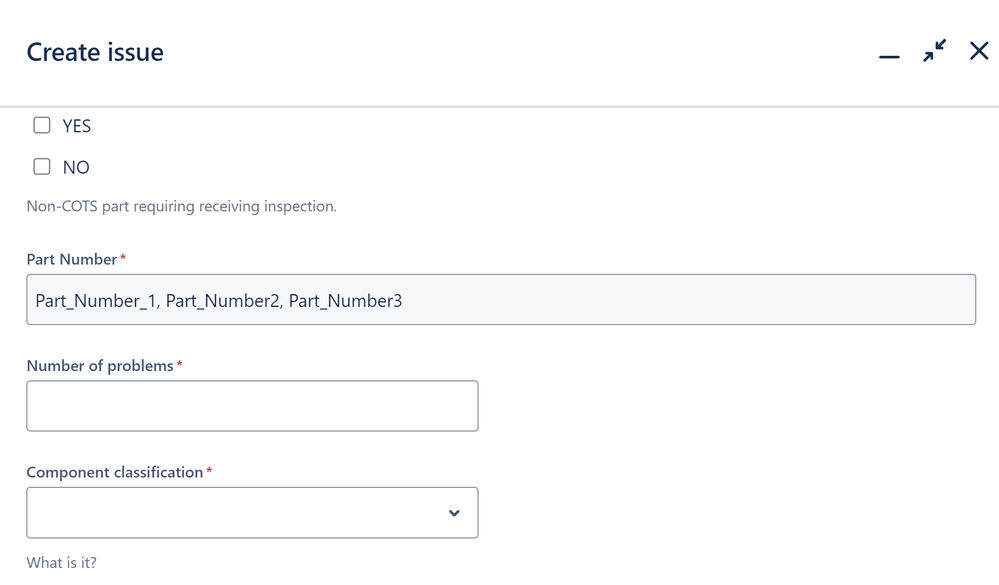Click on Part_Number2 text in field

pyautogui.click(x=222, y=300)
